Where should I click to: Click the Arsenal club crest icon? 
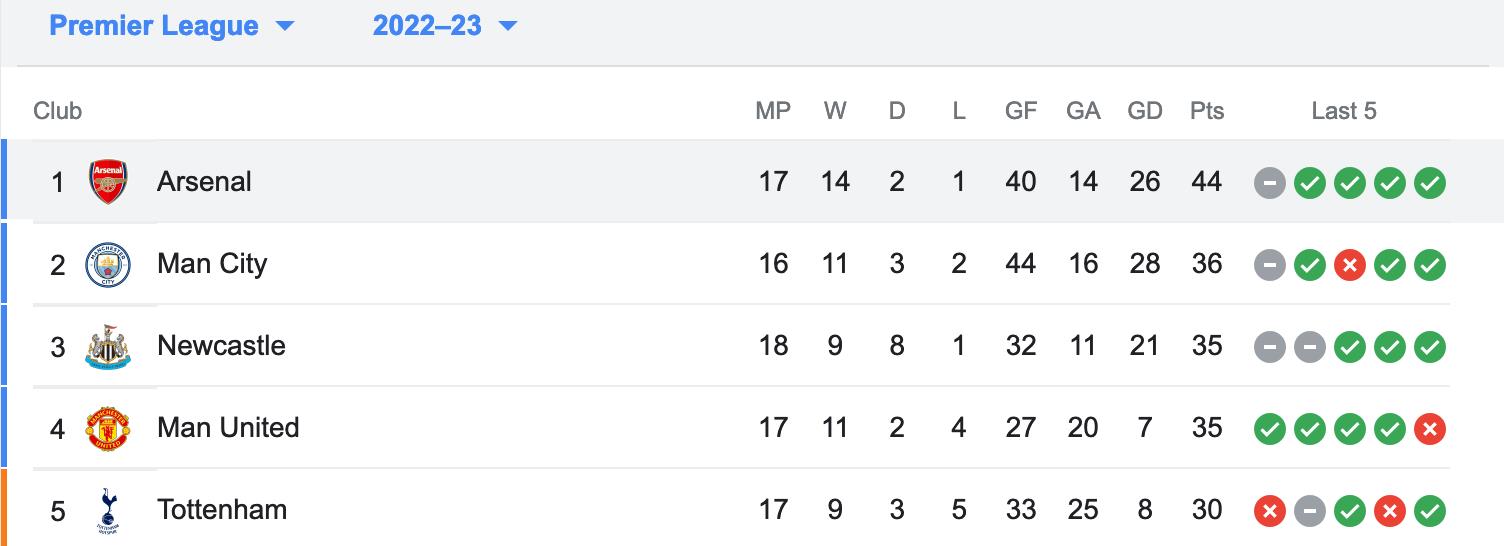pos(108,182)
